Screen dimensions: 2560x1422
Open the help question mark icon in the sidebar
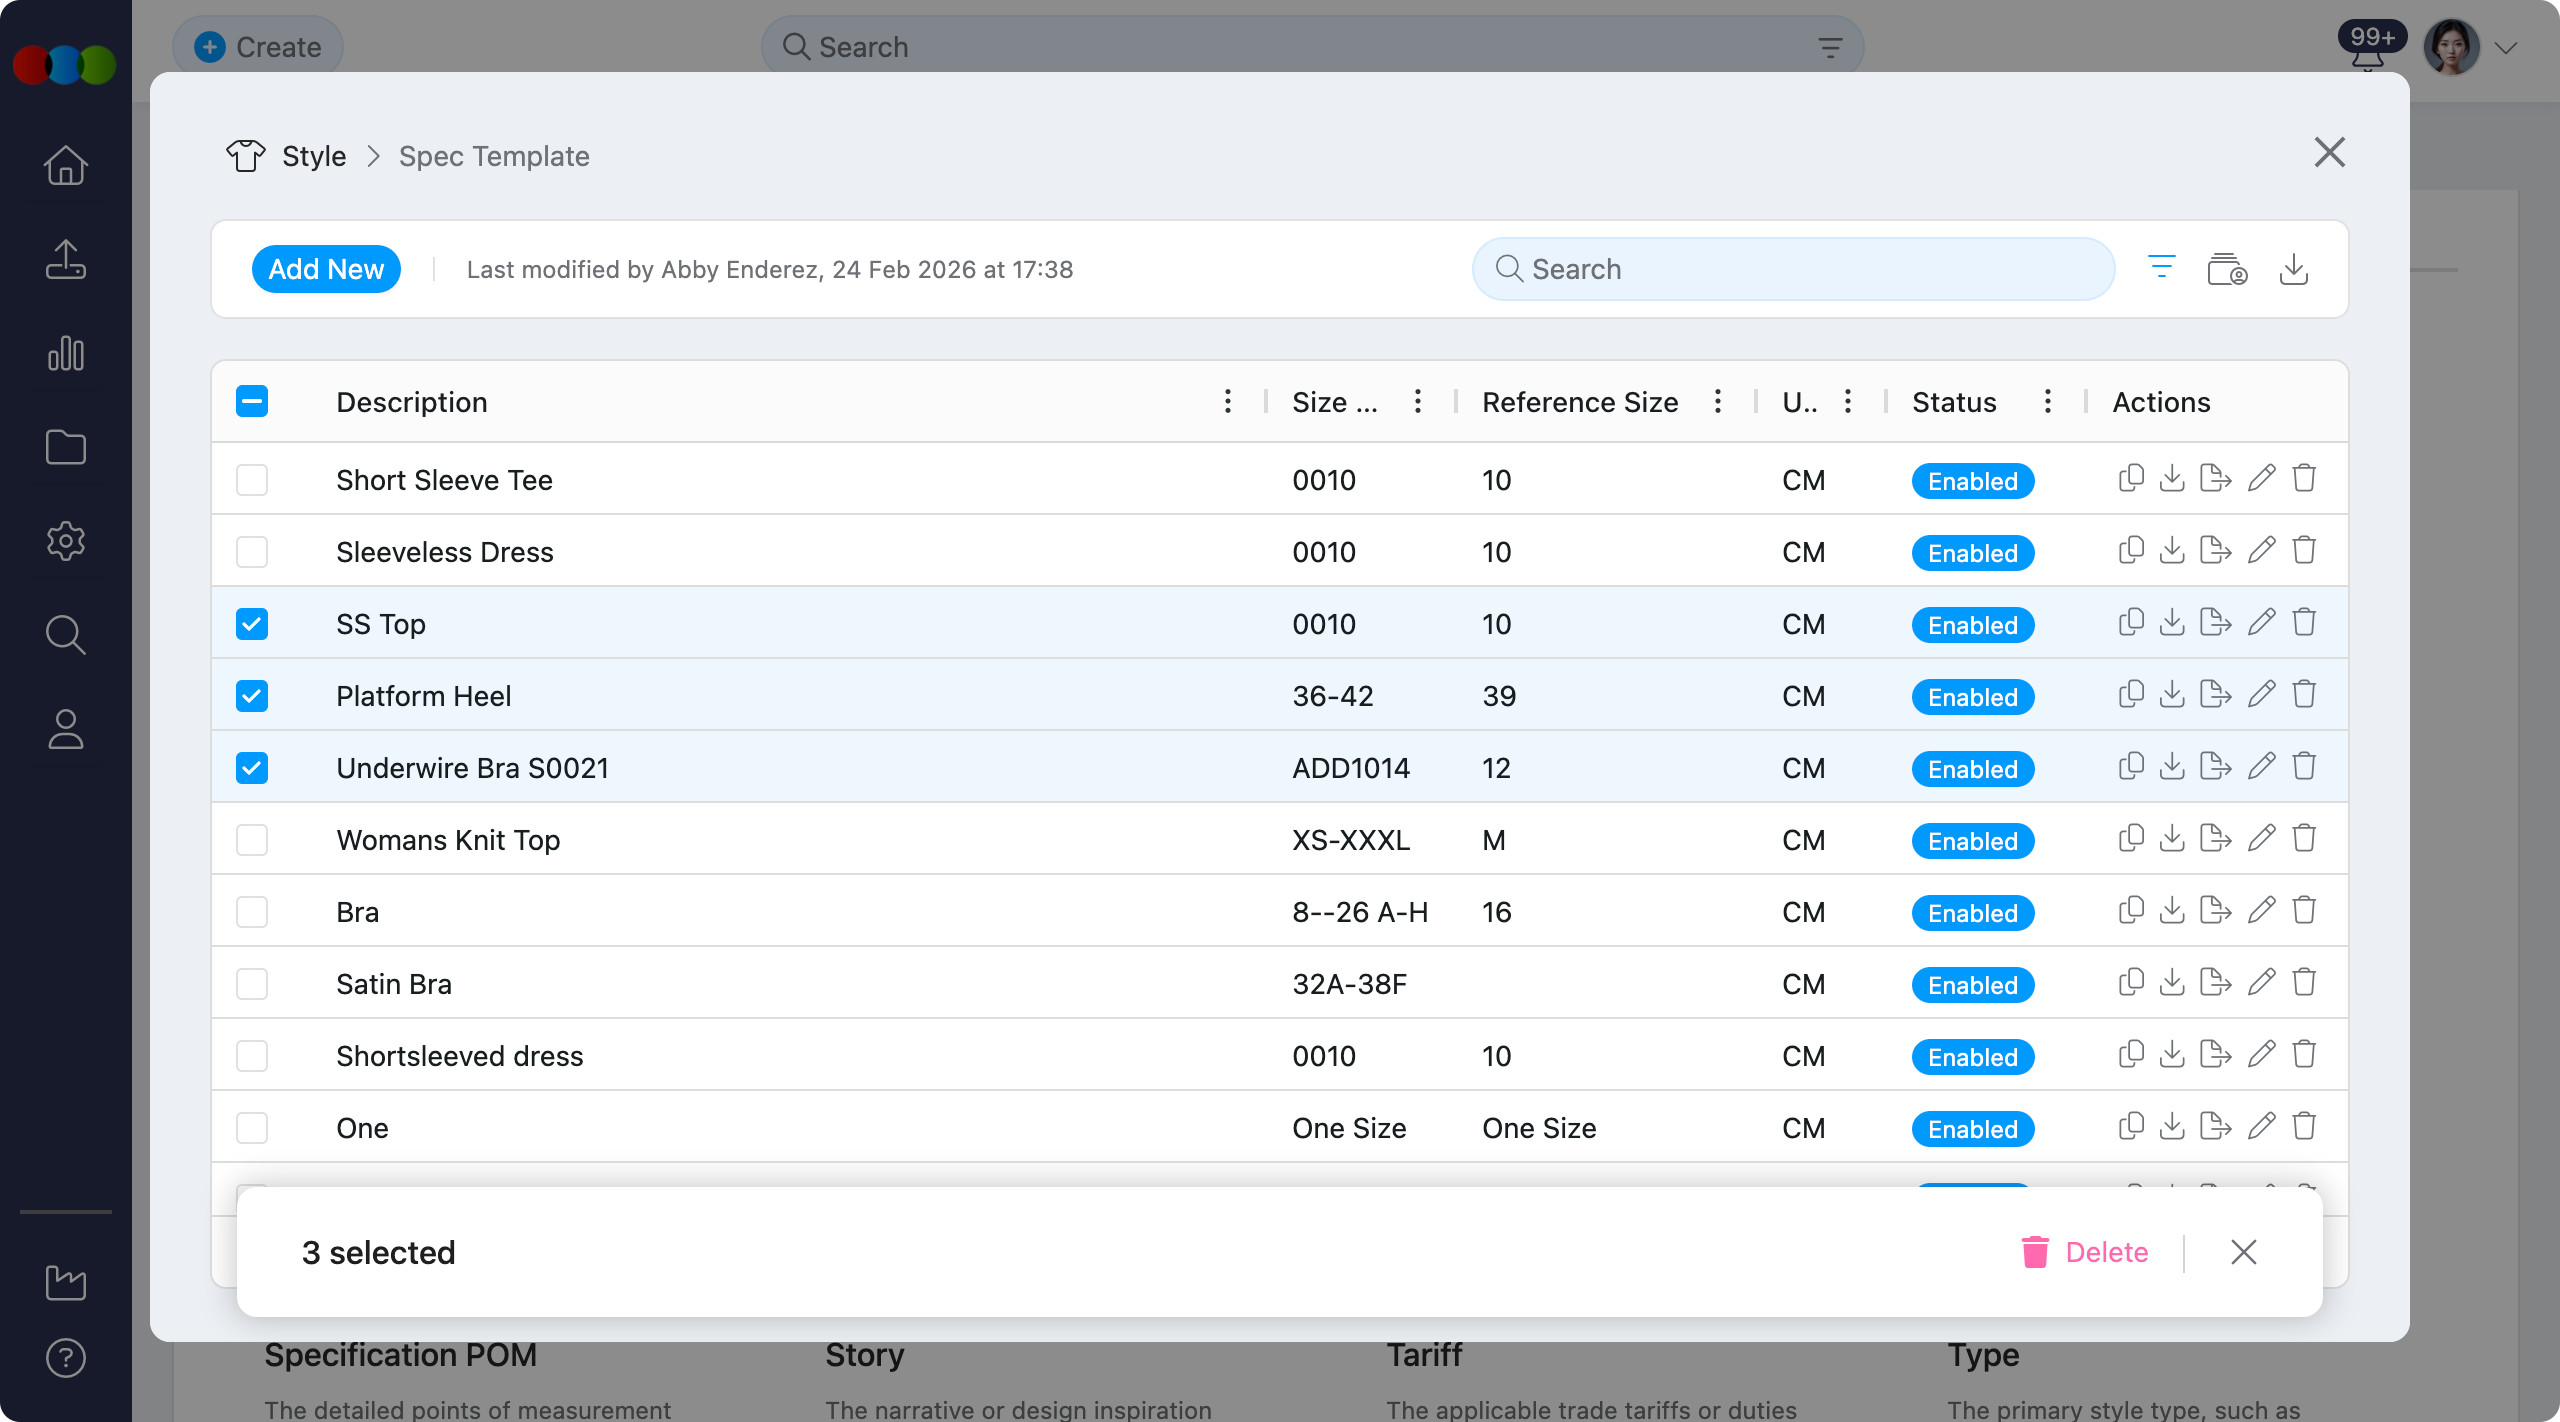65,1357
